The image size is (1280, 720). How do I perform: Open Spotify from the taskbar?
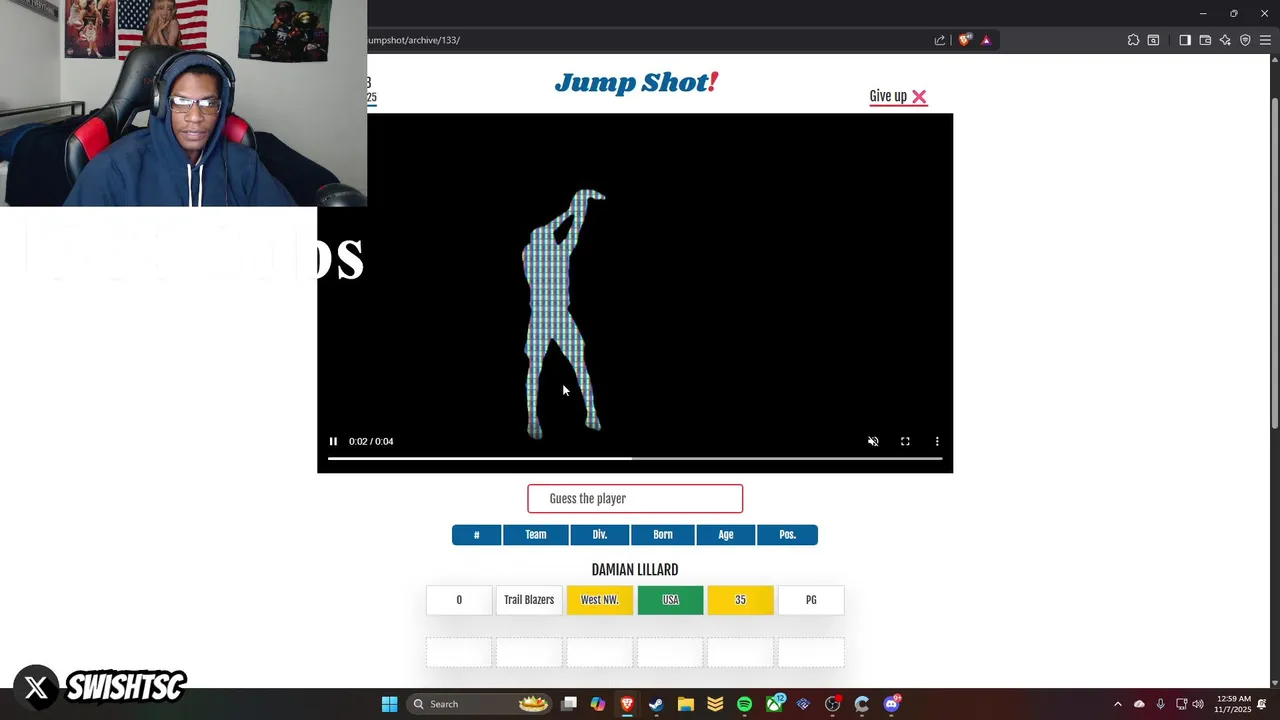tap(744, 704)
